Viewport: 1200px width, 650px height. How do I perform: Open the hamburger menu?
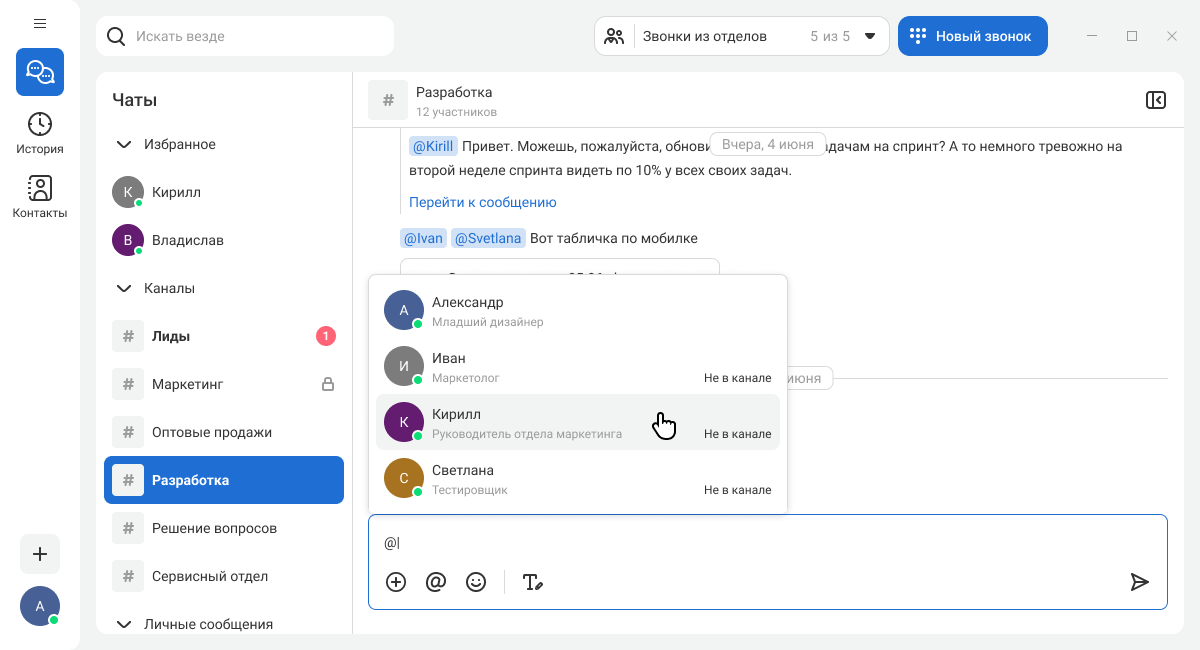tap(40, 23)
